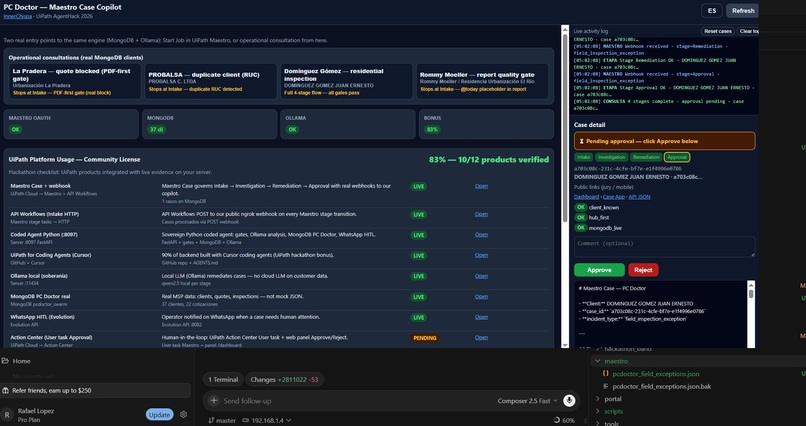Open the 1 Terminal tab

click(x=223, y=380)
